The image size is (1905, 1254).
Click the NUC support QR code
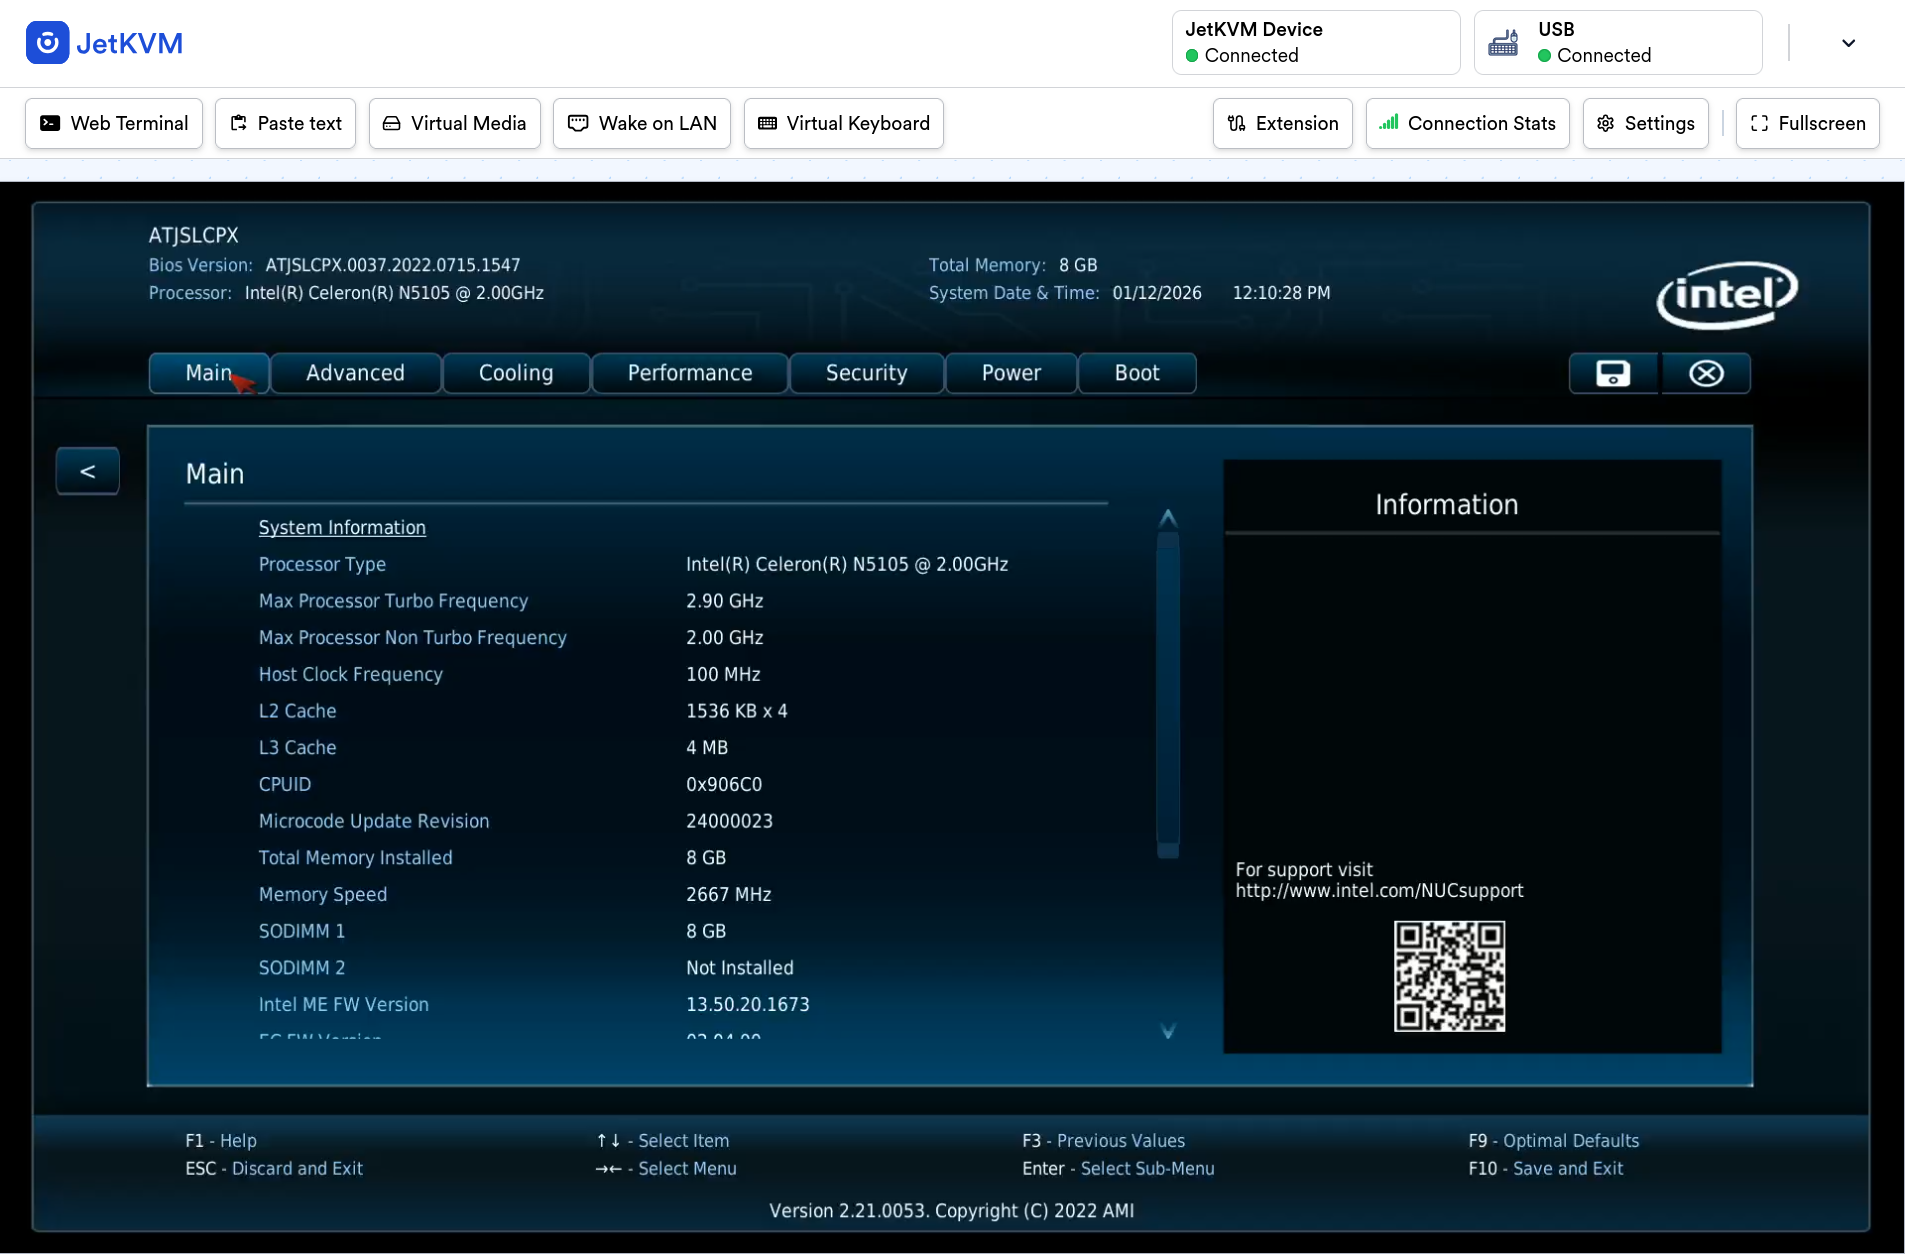coord(1449,976)
